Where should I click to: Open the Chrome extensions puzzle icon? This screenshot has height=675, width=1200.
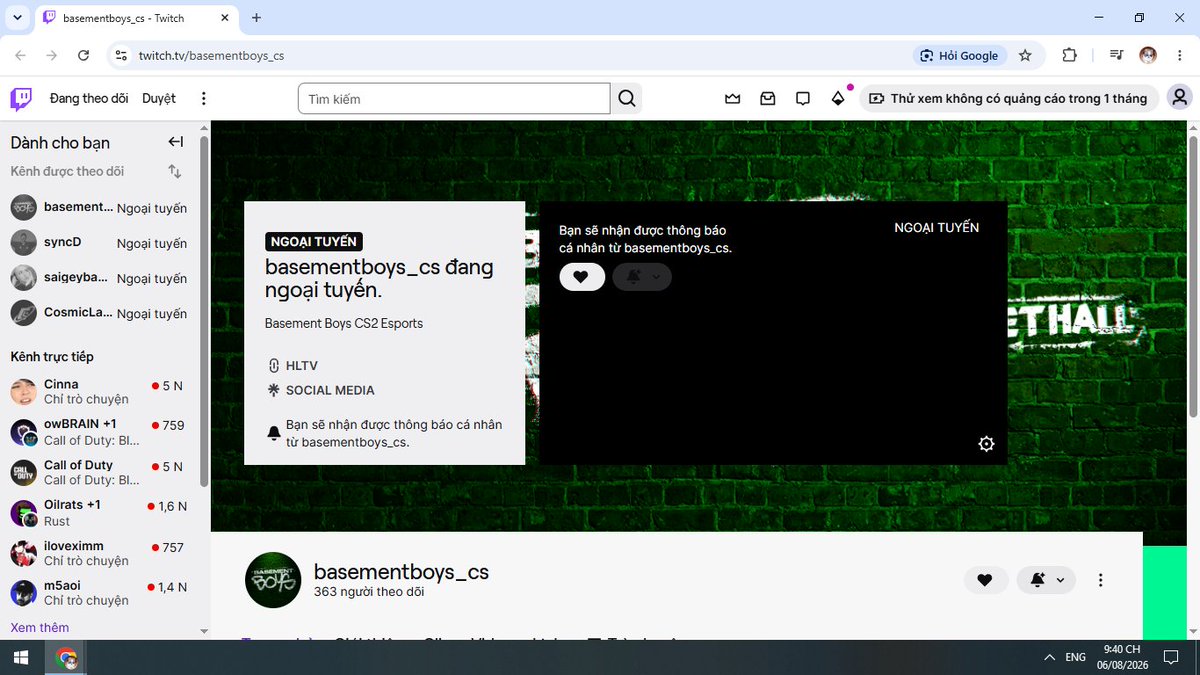pyautogui.click(x=1069, y=56)
